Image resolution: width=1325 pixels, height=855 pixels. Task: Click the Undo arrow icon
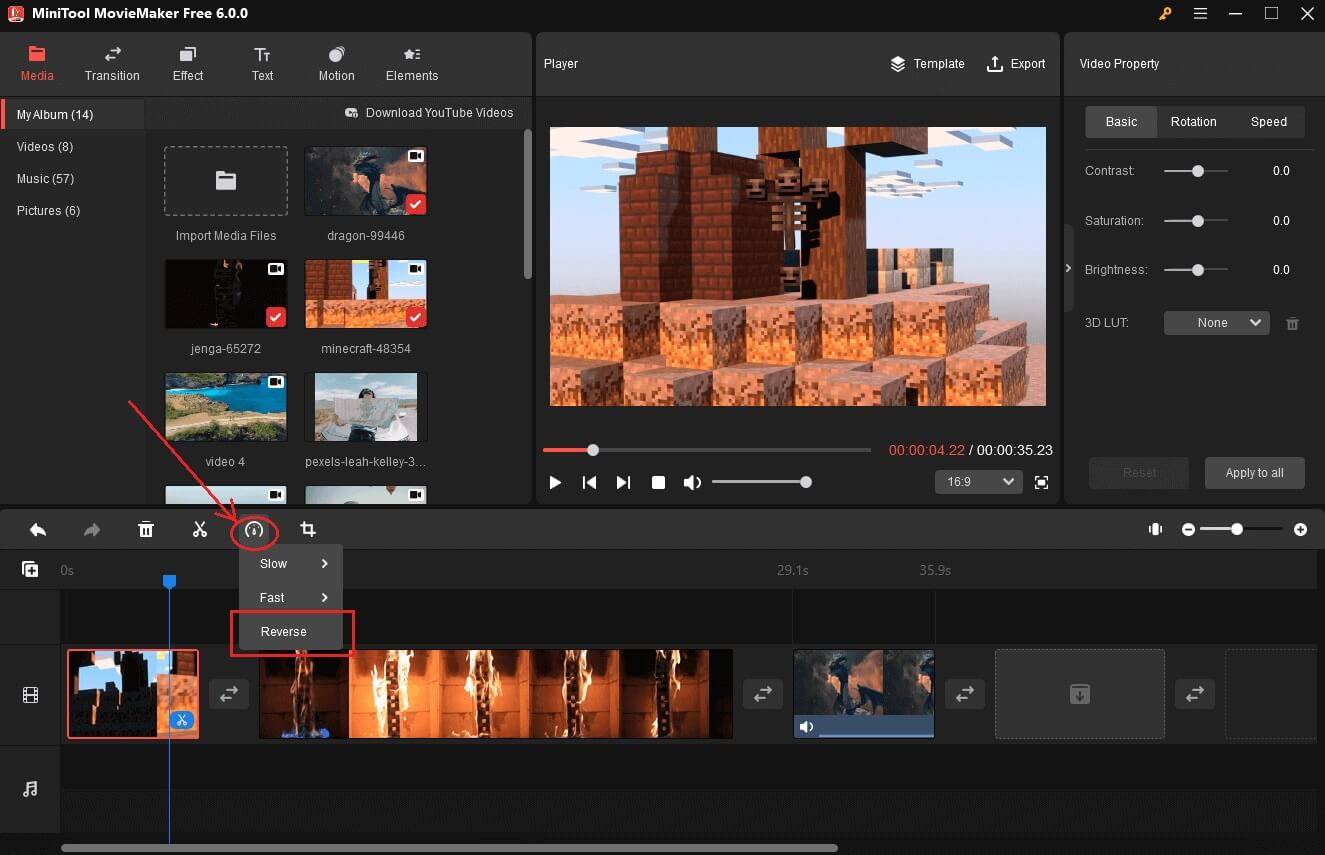coord(38,530)
